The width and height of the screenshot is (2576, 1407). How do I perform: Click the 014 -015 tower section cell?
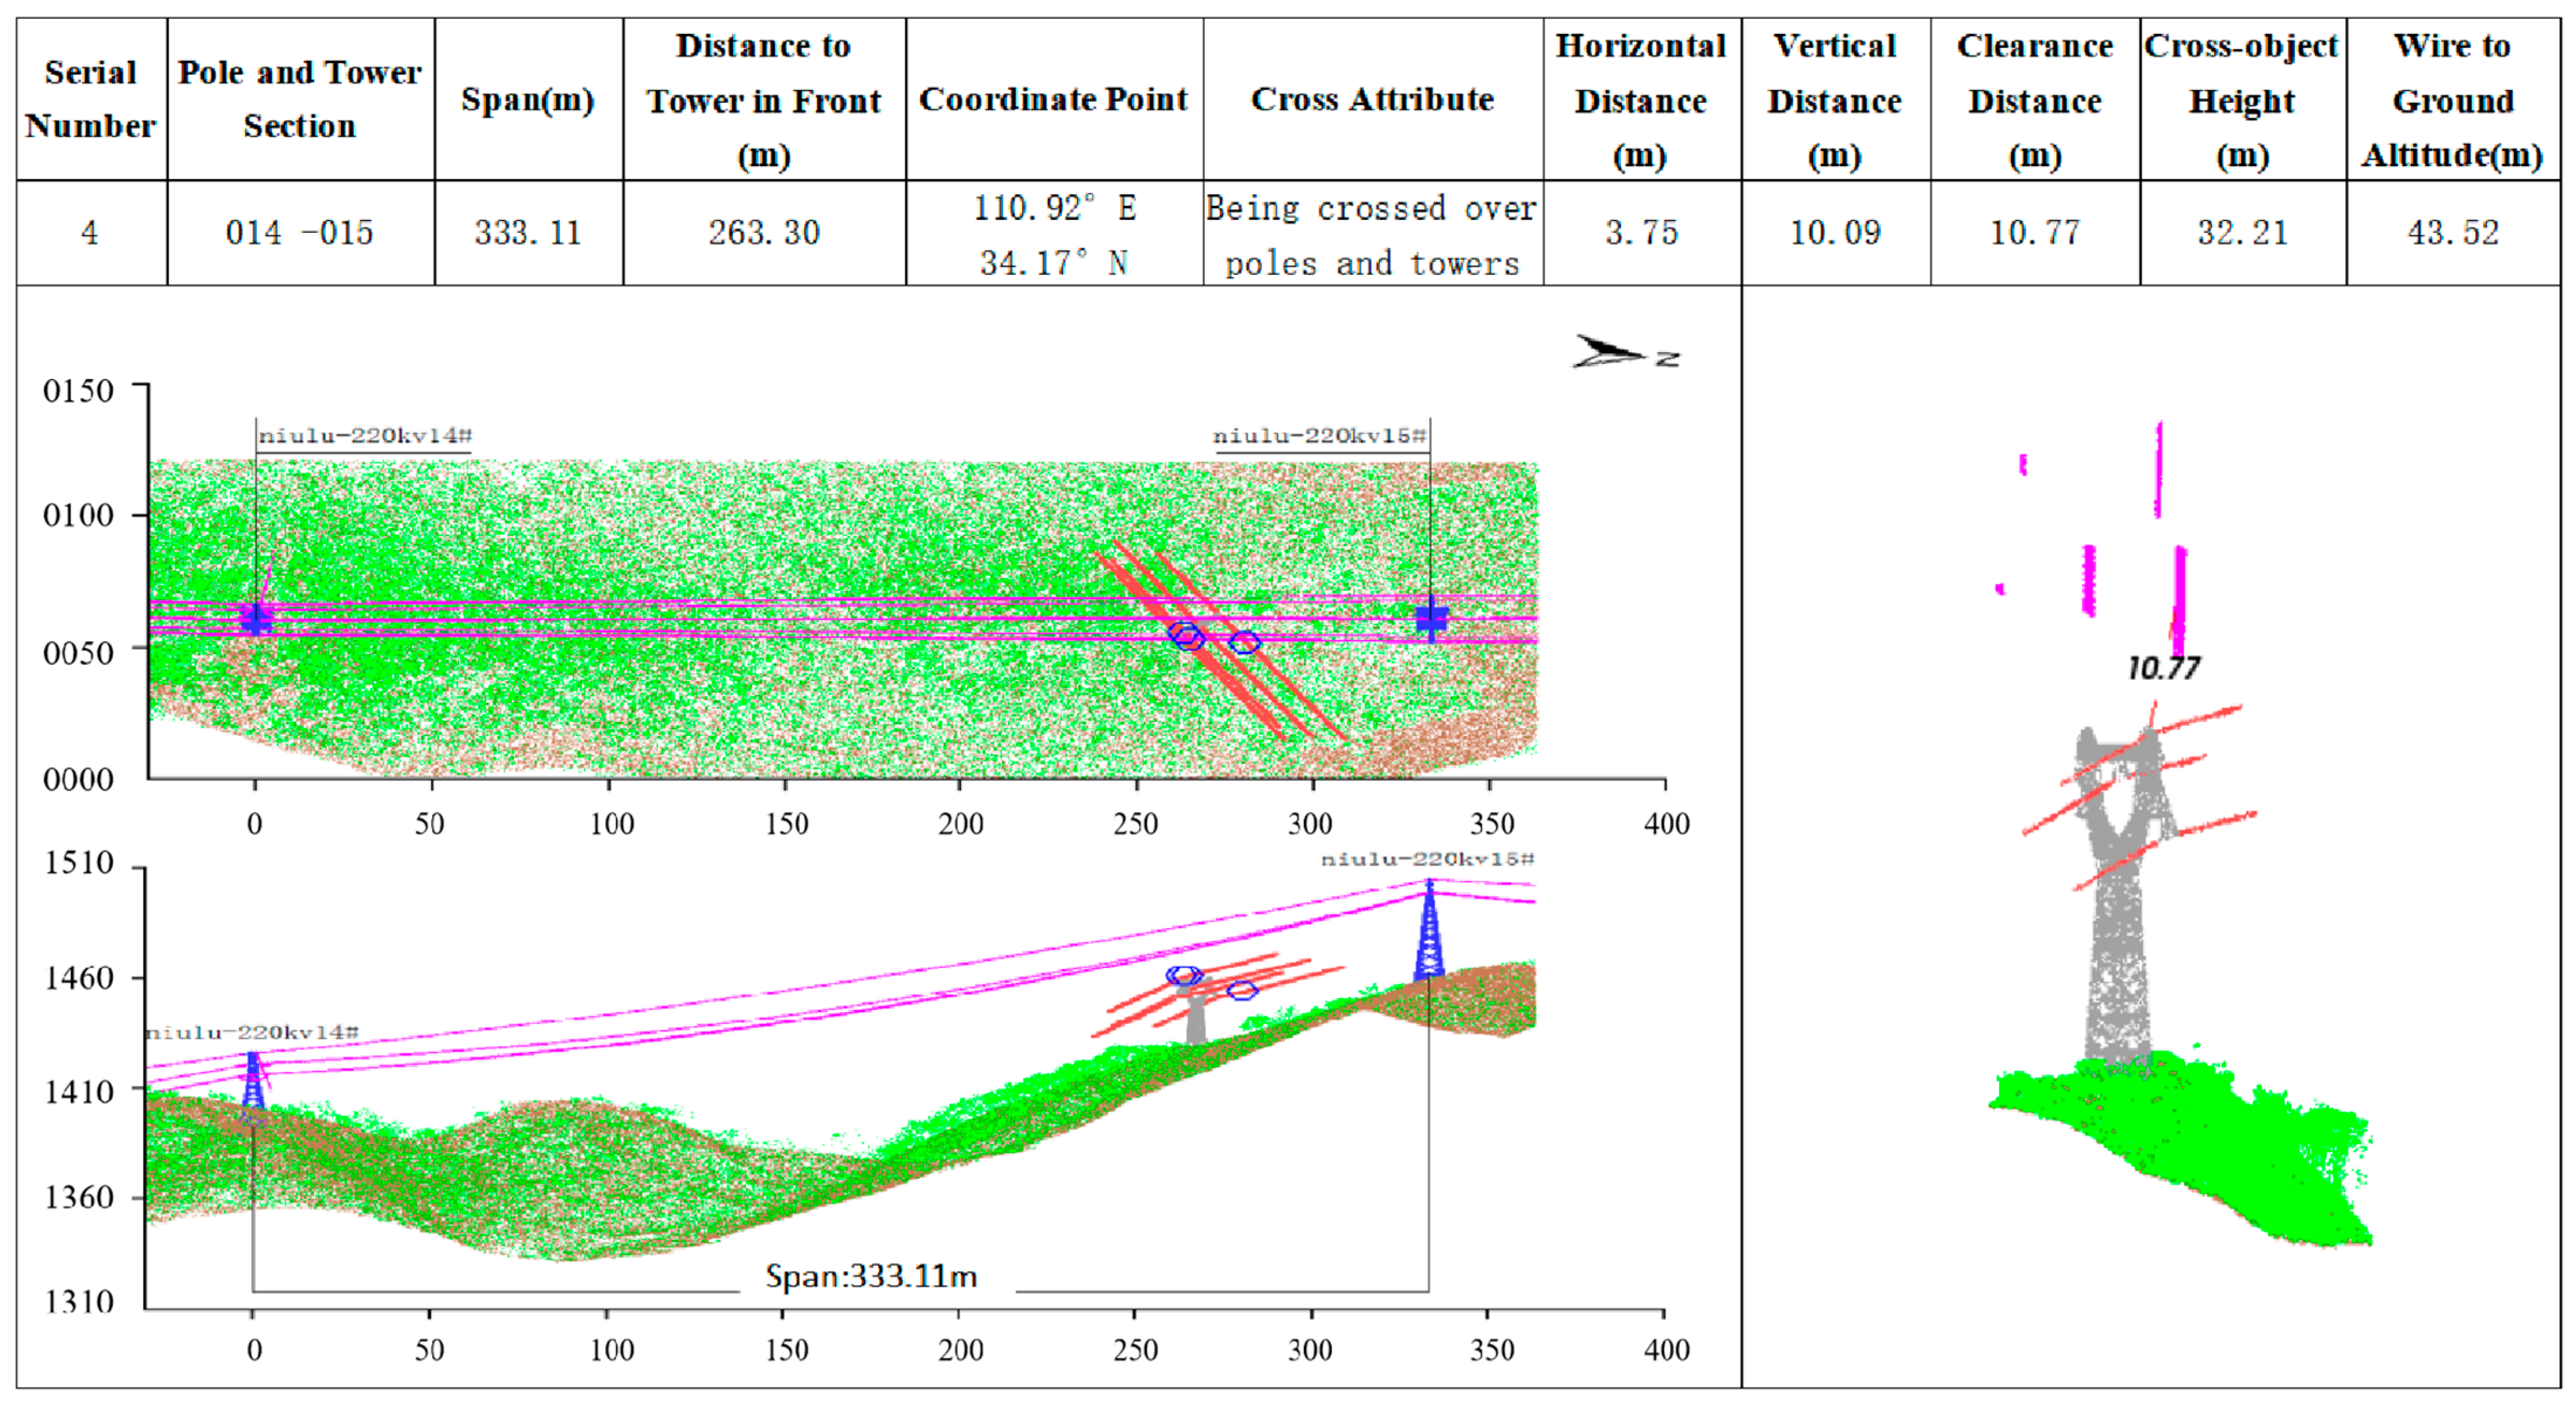(299, 233)
